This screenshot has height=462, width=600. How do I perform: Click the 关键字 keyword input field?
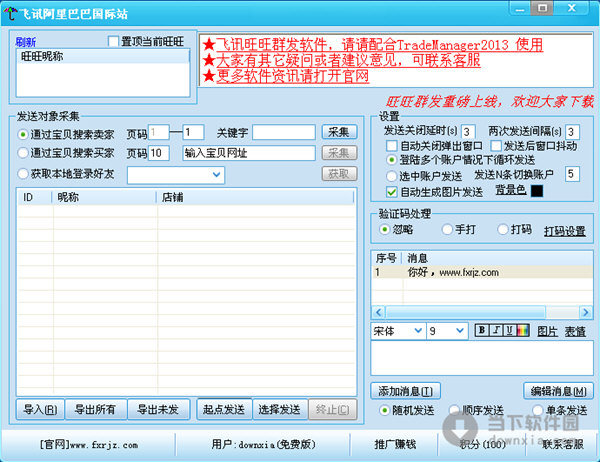tap(284, 132)
